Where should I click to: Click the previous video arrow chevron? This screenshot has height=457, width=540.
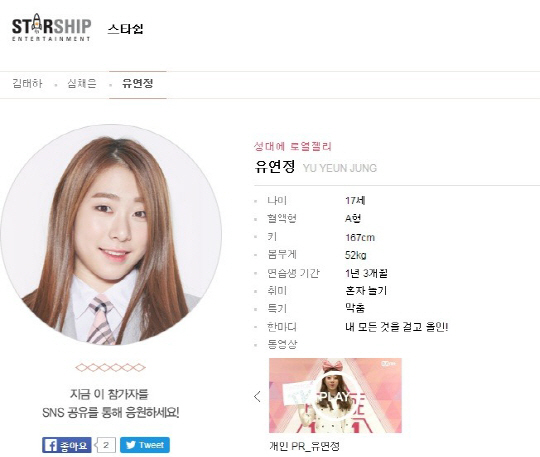click(257, 396)
